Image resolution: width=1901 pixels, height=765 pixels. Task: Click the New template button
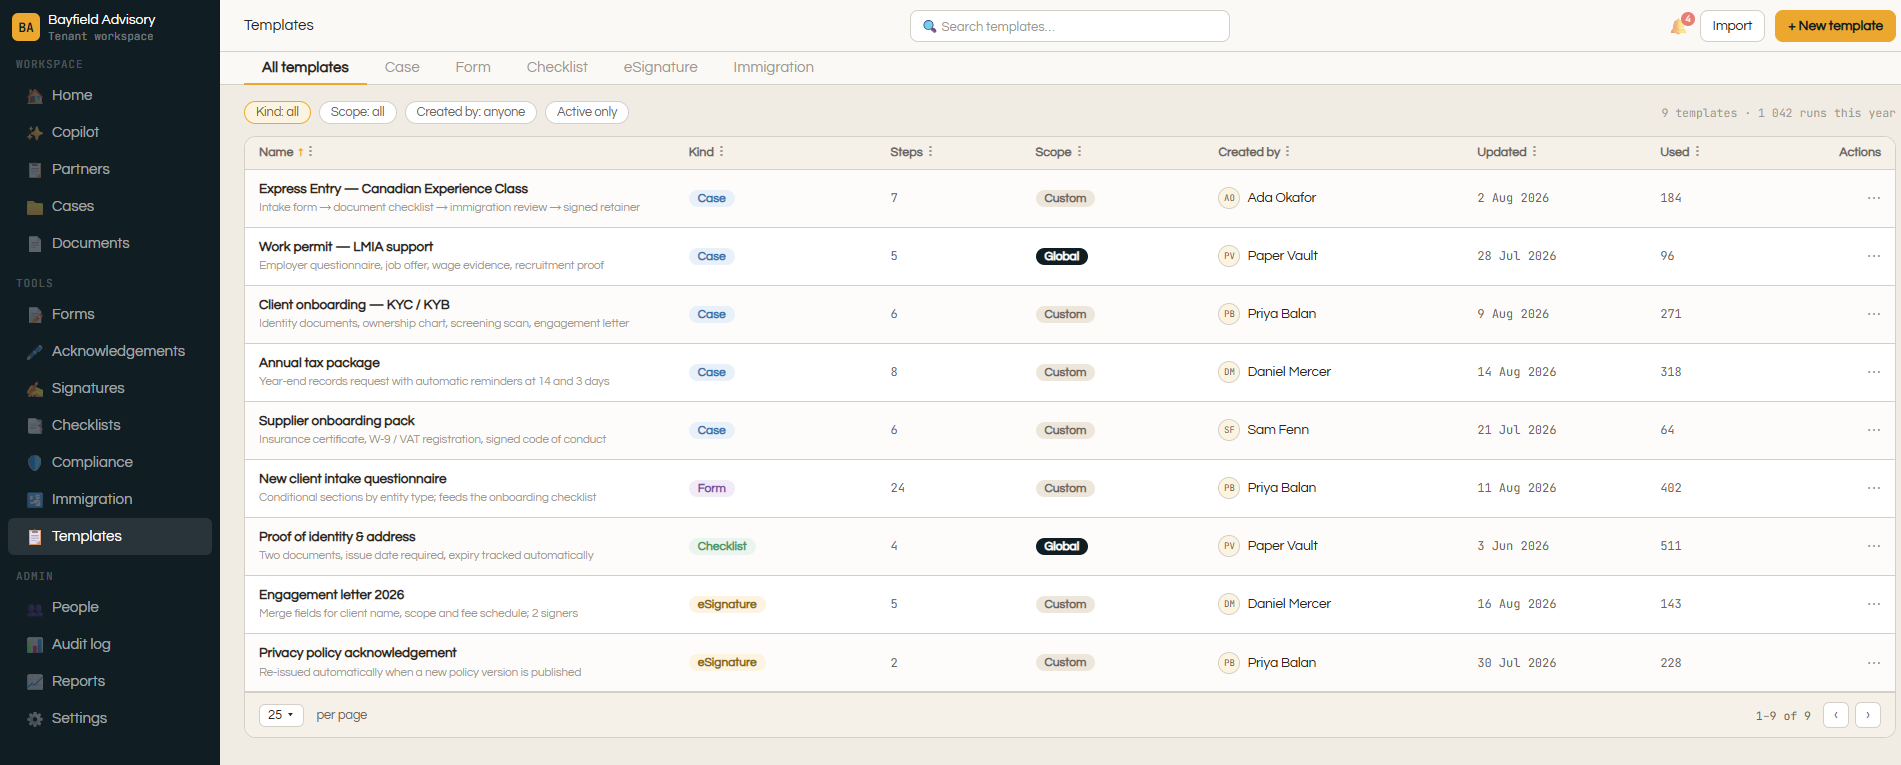coord(1835,26)
